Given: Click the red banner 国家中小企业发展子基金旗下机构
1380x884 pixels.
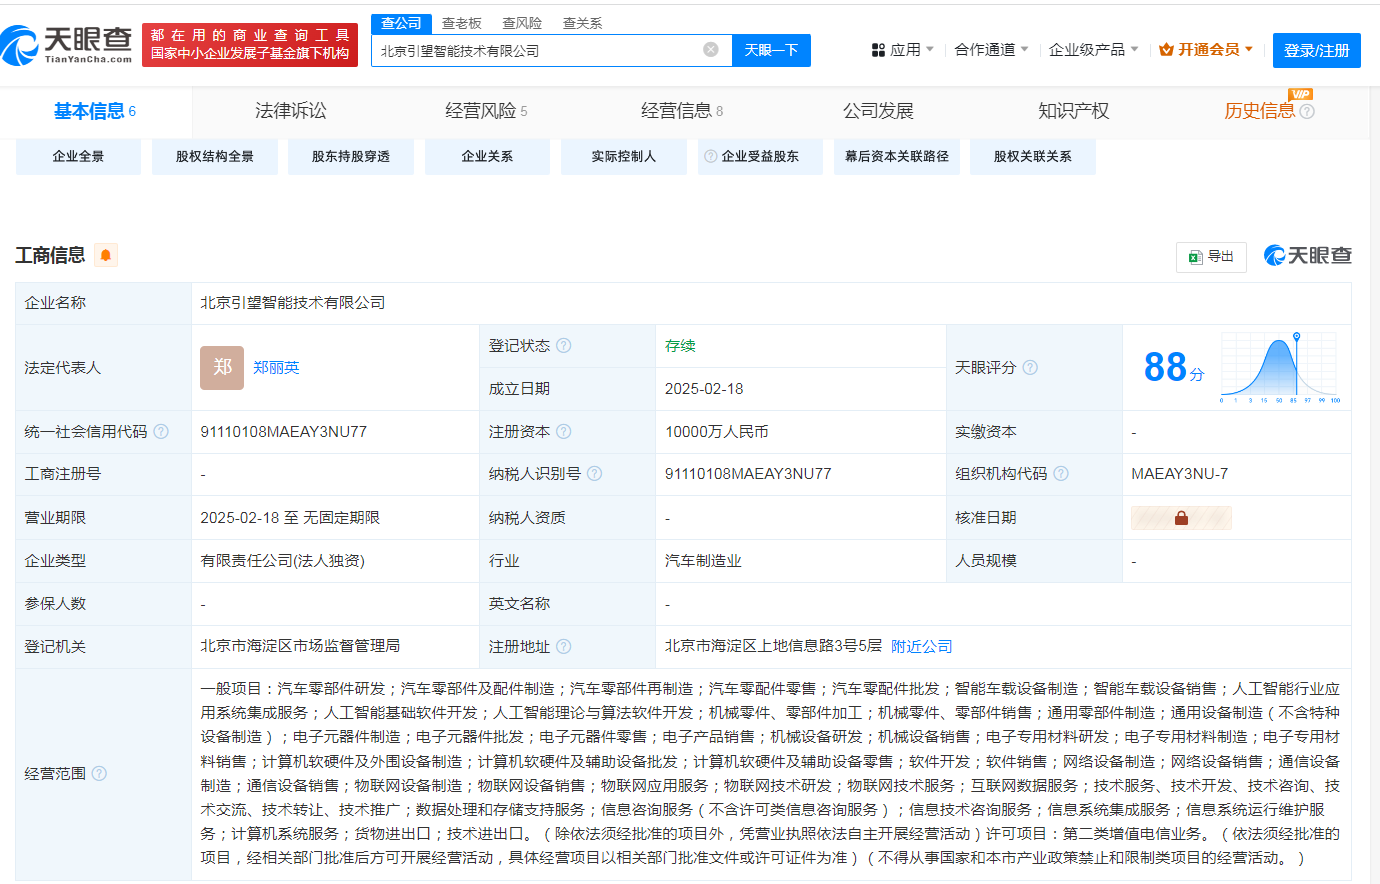Looking at the screenshot, I should coord(250,45).
